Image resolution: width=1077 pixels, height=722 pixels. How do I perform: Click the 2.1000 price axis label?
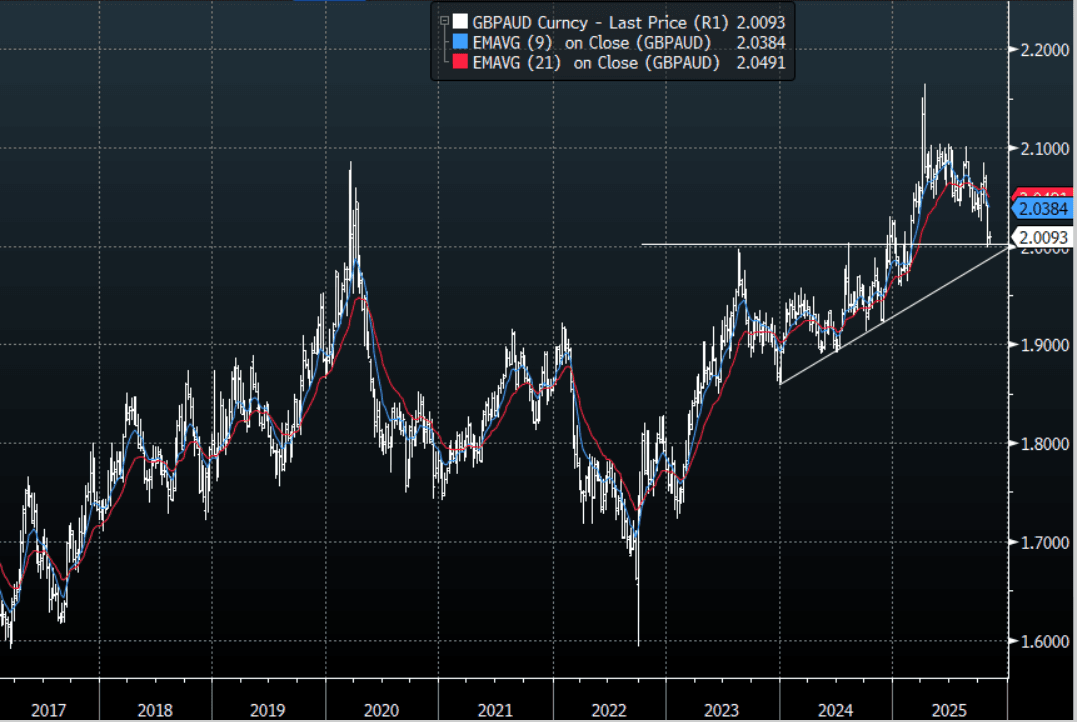pyautogui.click(x=1045, y=148)
